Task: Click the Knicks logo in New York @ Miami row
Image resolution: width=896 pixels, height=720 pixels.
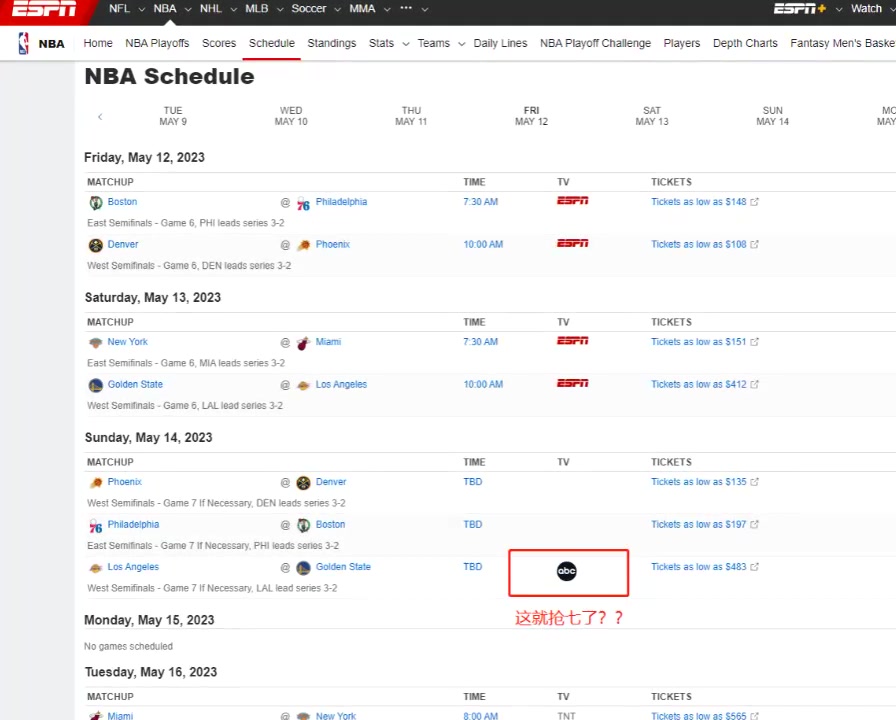Action: tap(96, 342)
